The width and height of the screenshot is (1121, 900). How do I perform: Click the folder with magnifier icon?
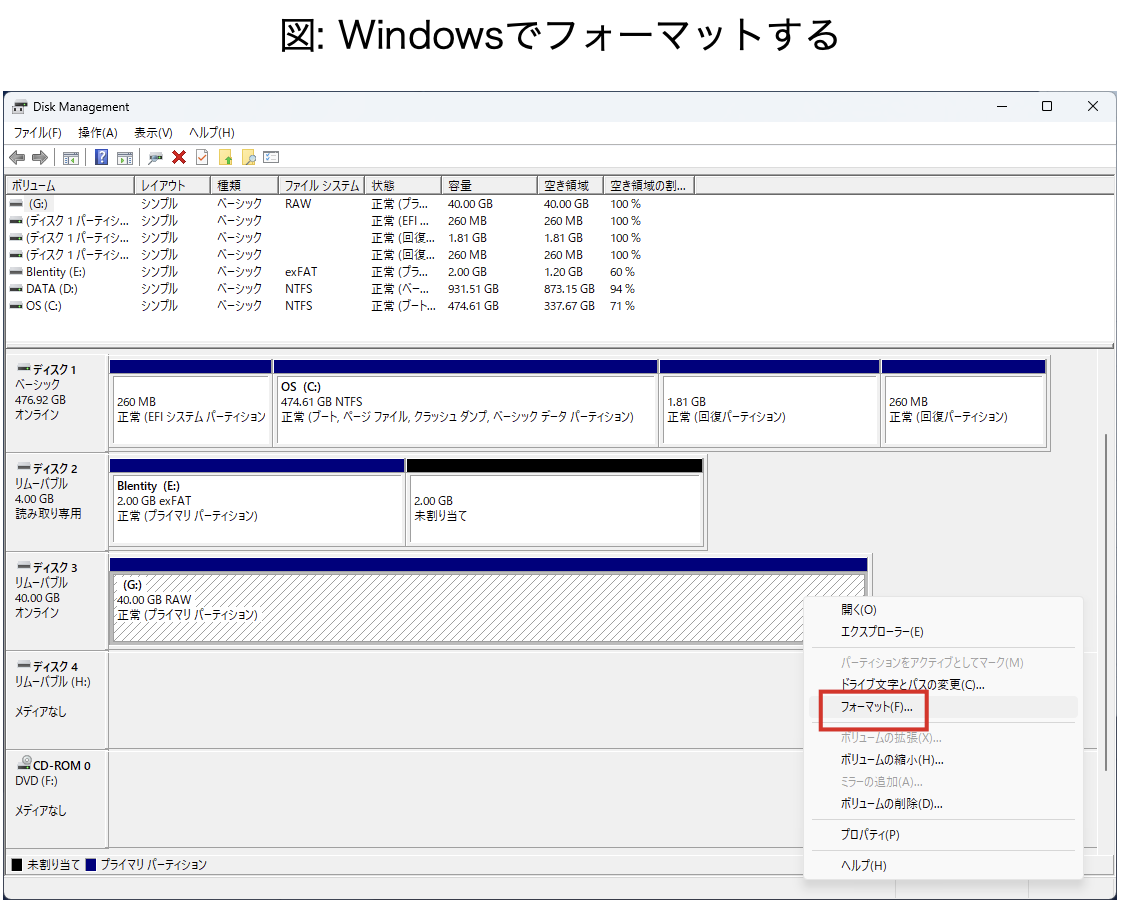pyautogui.click(x=248, y=157)
